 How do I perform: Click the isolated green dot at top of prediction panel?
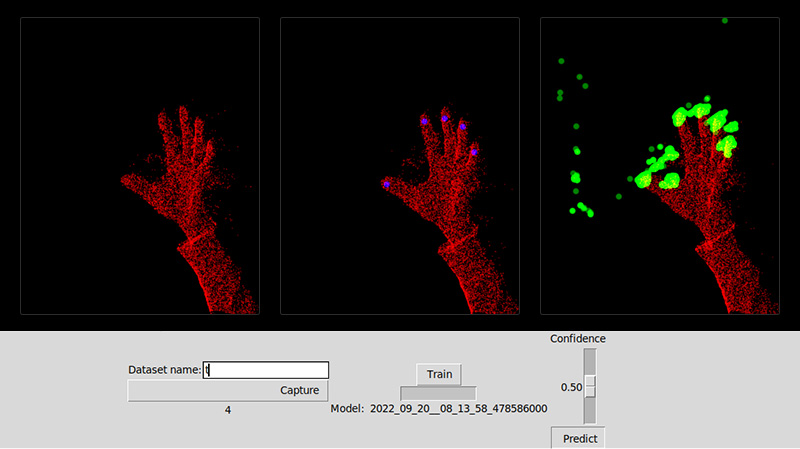click(724, 20)
